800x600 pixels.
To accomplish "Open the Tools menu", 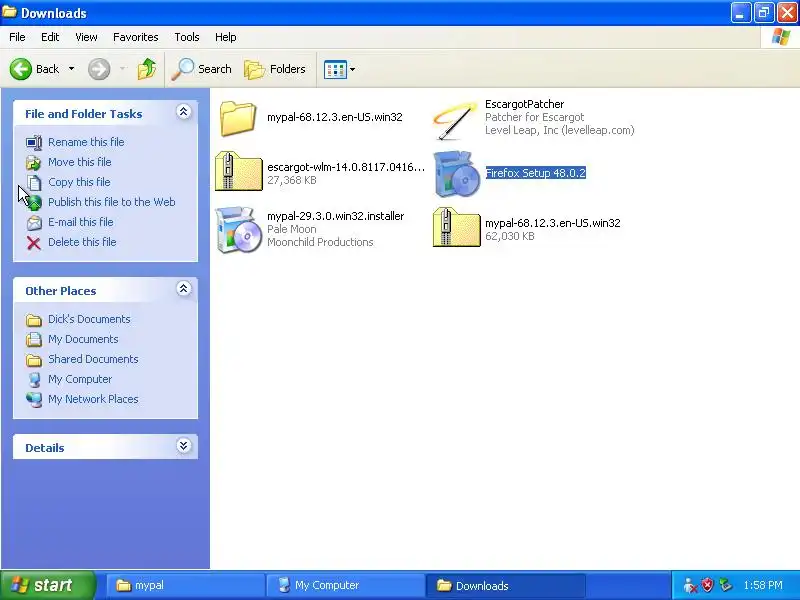I will click(x=187, y=37).
